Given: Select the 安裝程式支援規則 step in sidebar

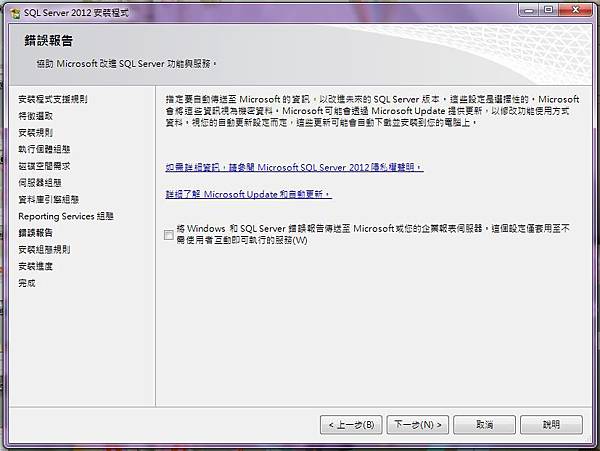Looking at the screenshot, I should click(53, 99).
